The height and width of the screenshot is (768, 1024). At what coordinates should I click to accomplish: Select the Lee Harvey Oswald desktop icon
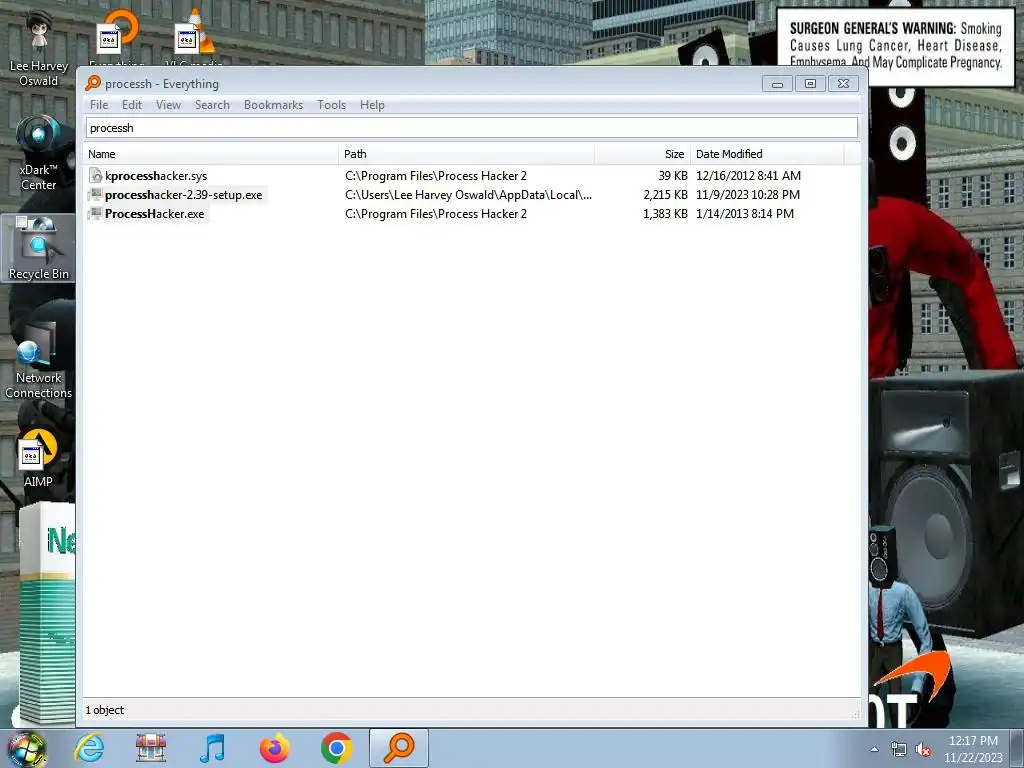tap(39, 50)
